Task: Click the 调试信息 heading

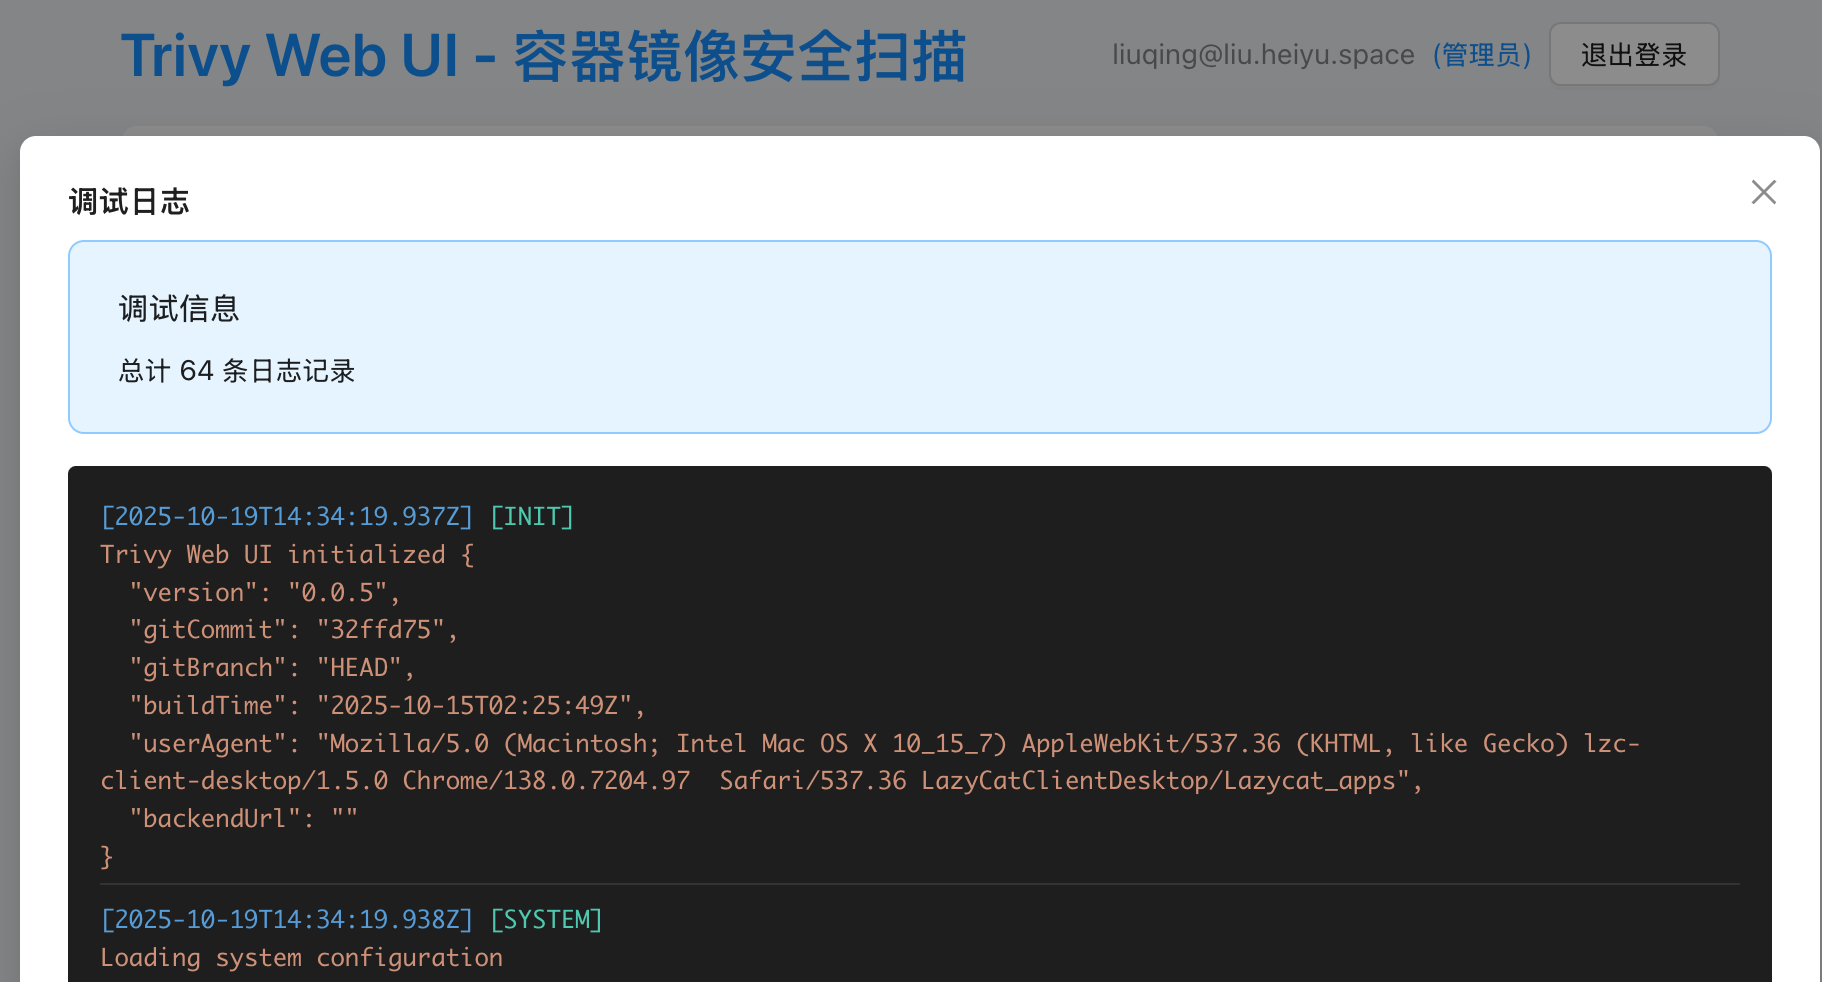Action: pos(179,309)
